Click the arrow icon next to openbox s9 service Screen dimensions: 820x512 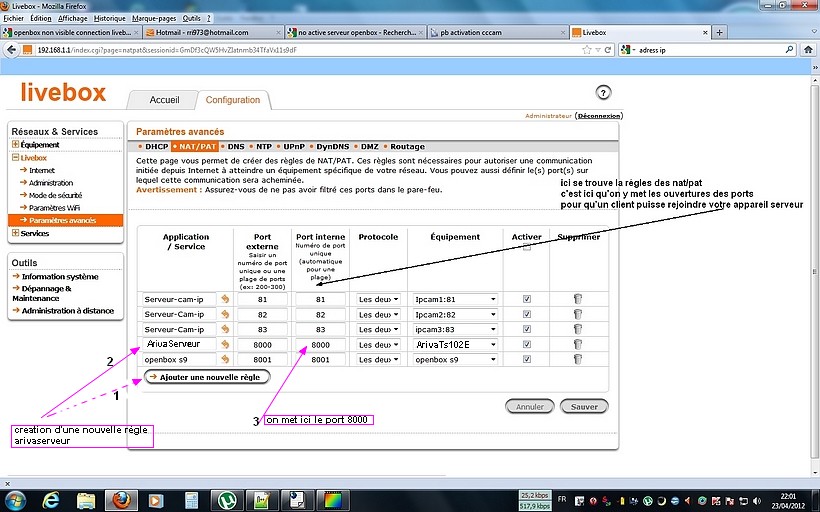click(x=225, y=359)
